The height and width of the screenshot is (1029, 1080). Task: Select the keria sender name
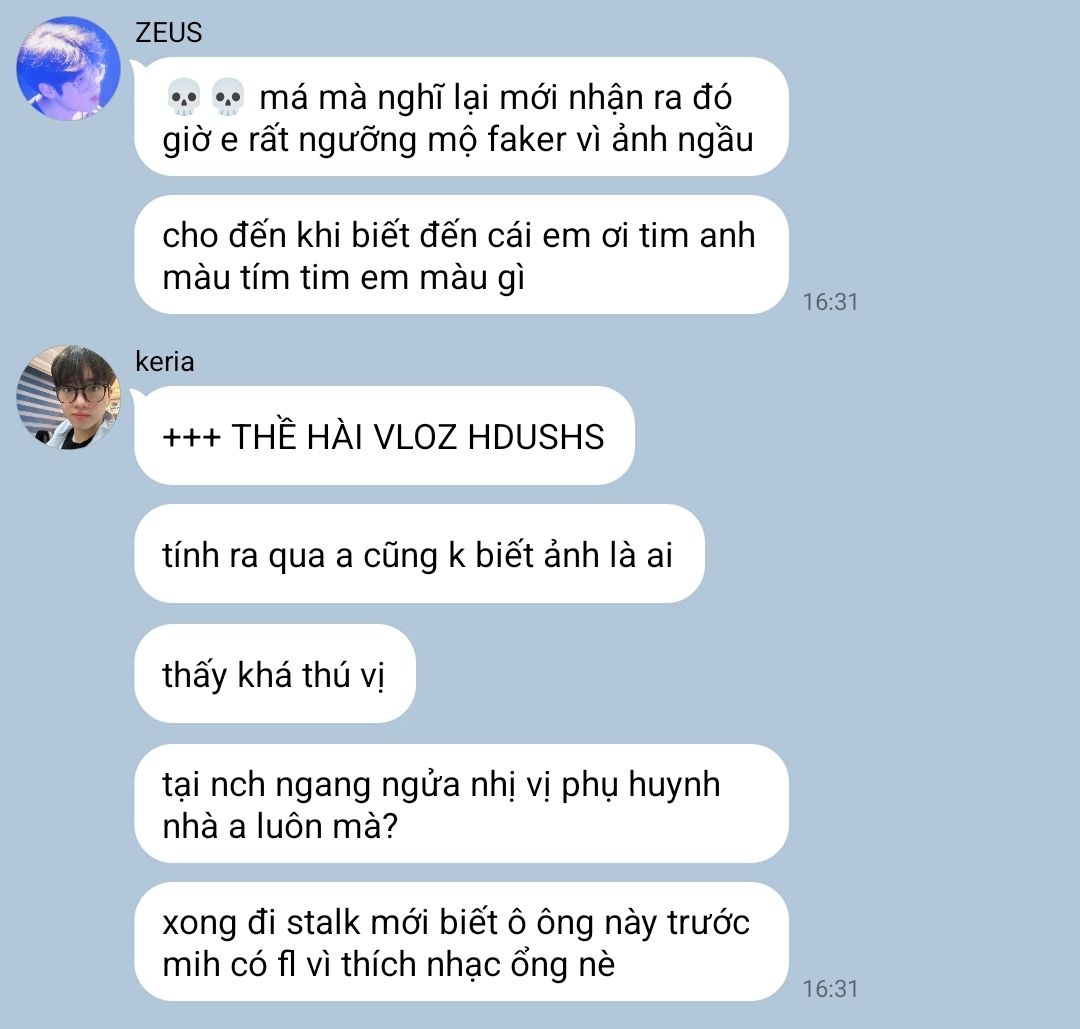tap(165, 362)
